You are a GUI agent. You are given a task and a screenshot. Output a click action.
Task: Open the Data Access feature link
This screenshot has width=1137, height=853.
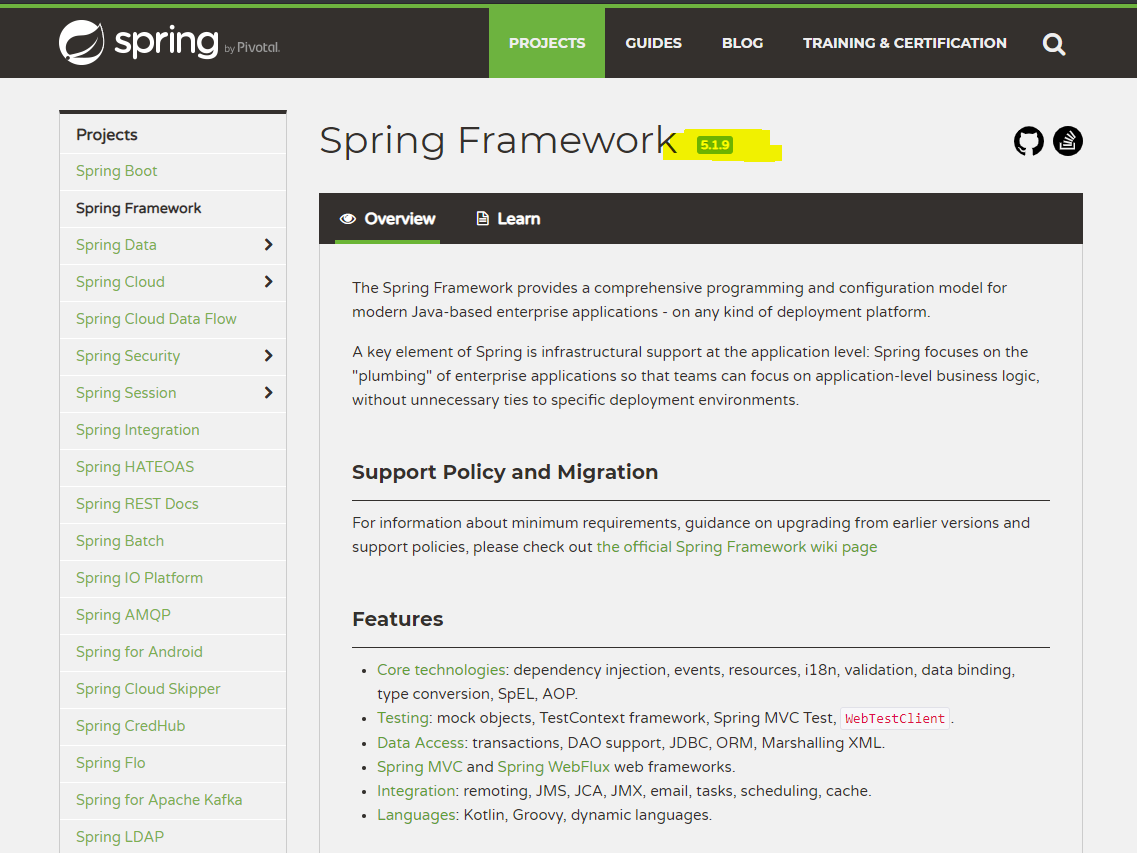coord(421,743)
